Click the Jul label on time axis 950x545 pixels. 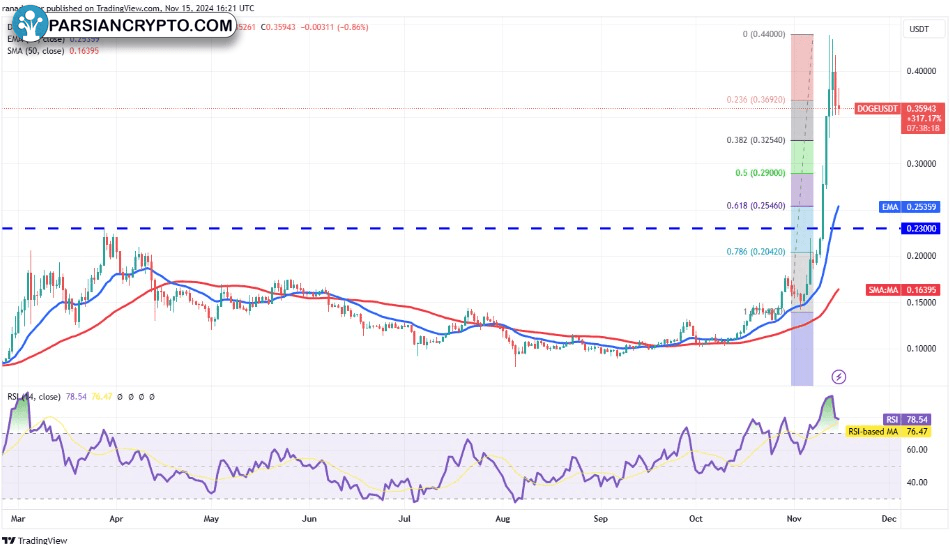(404, 518)
